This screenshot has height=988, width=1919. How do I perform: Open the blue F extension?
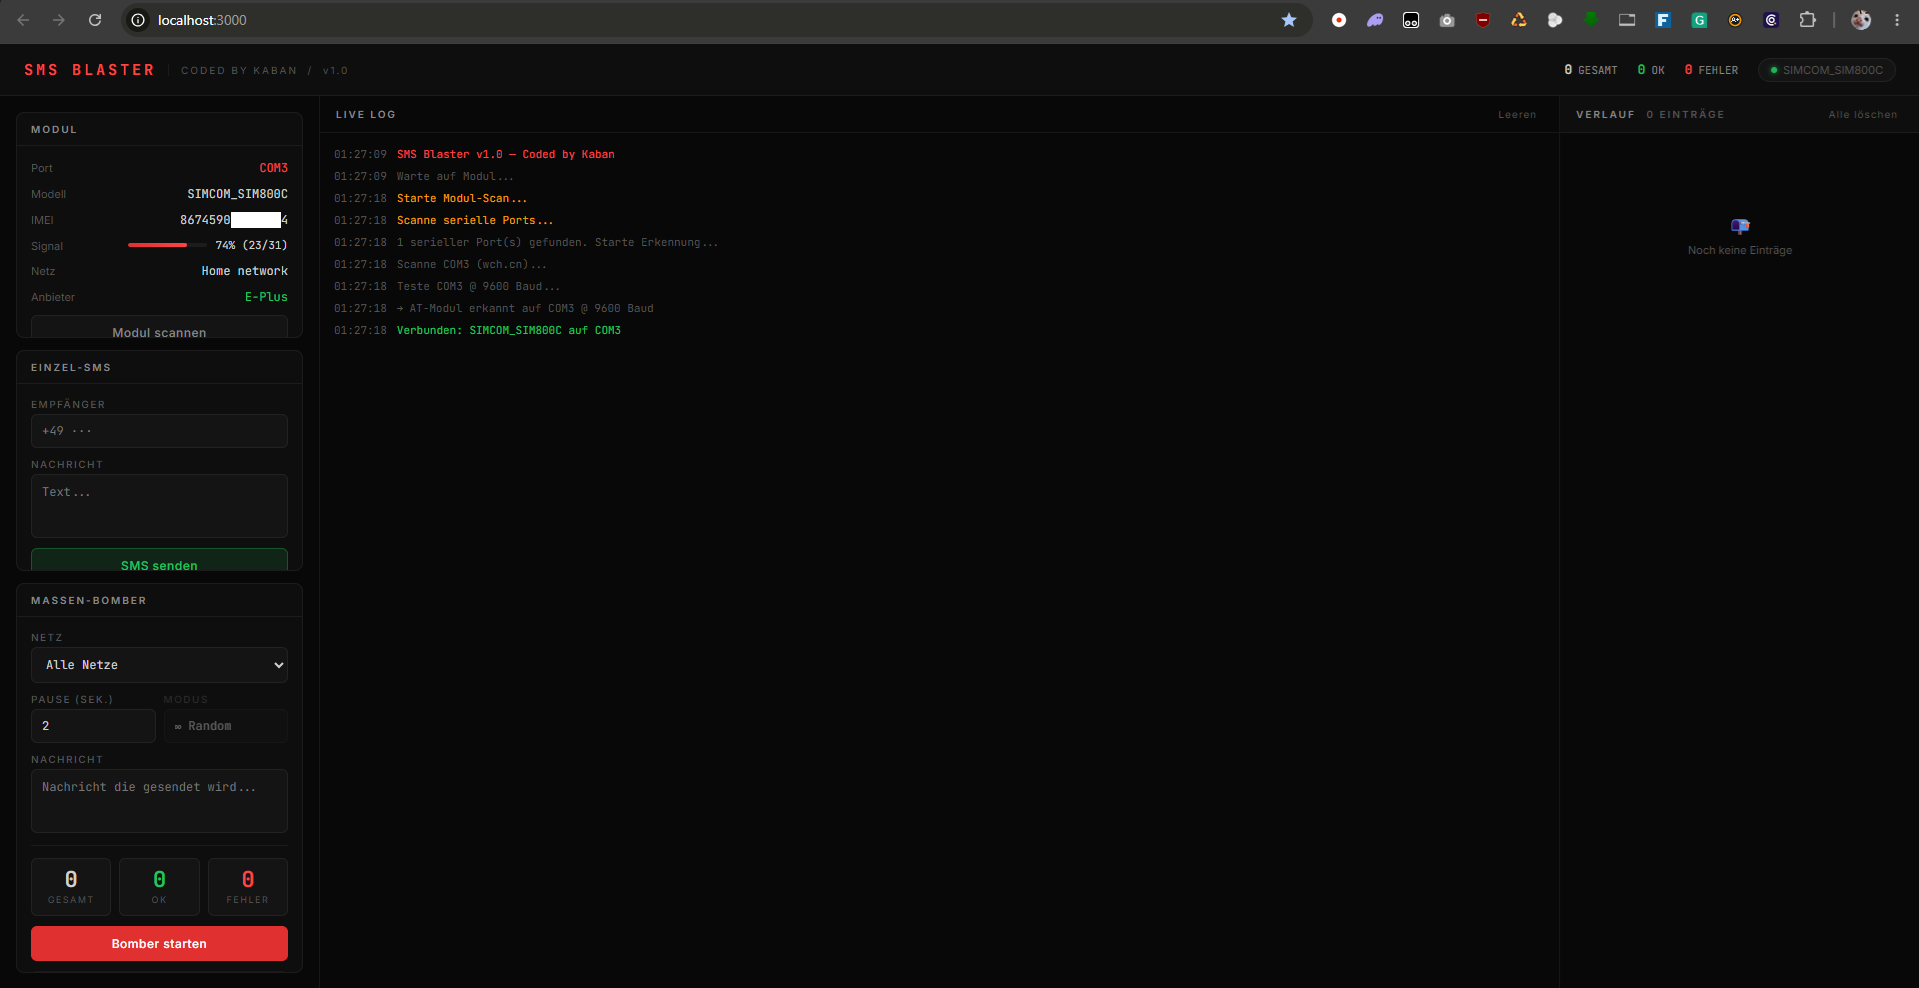[1663, 20]
